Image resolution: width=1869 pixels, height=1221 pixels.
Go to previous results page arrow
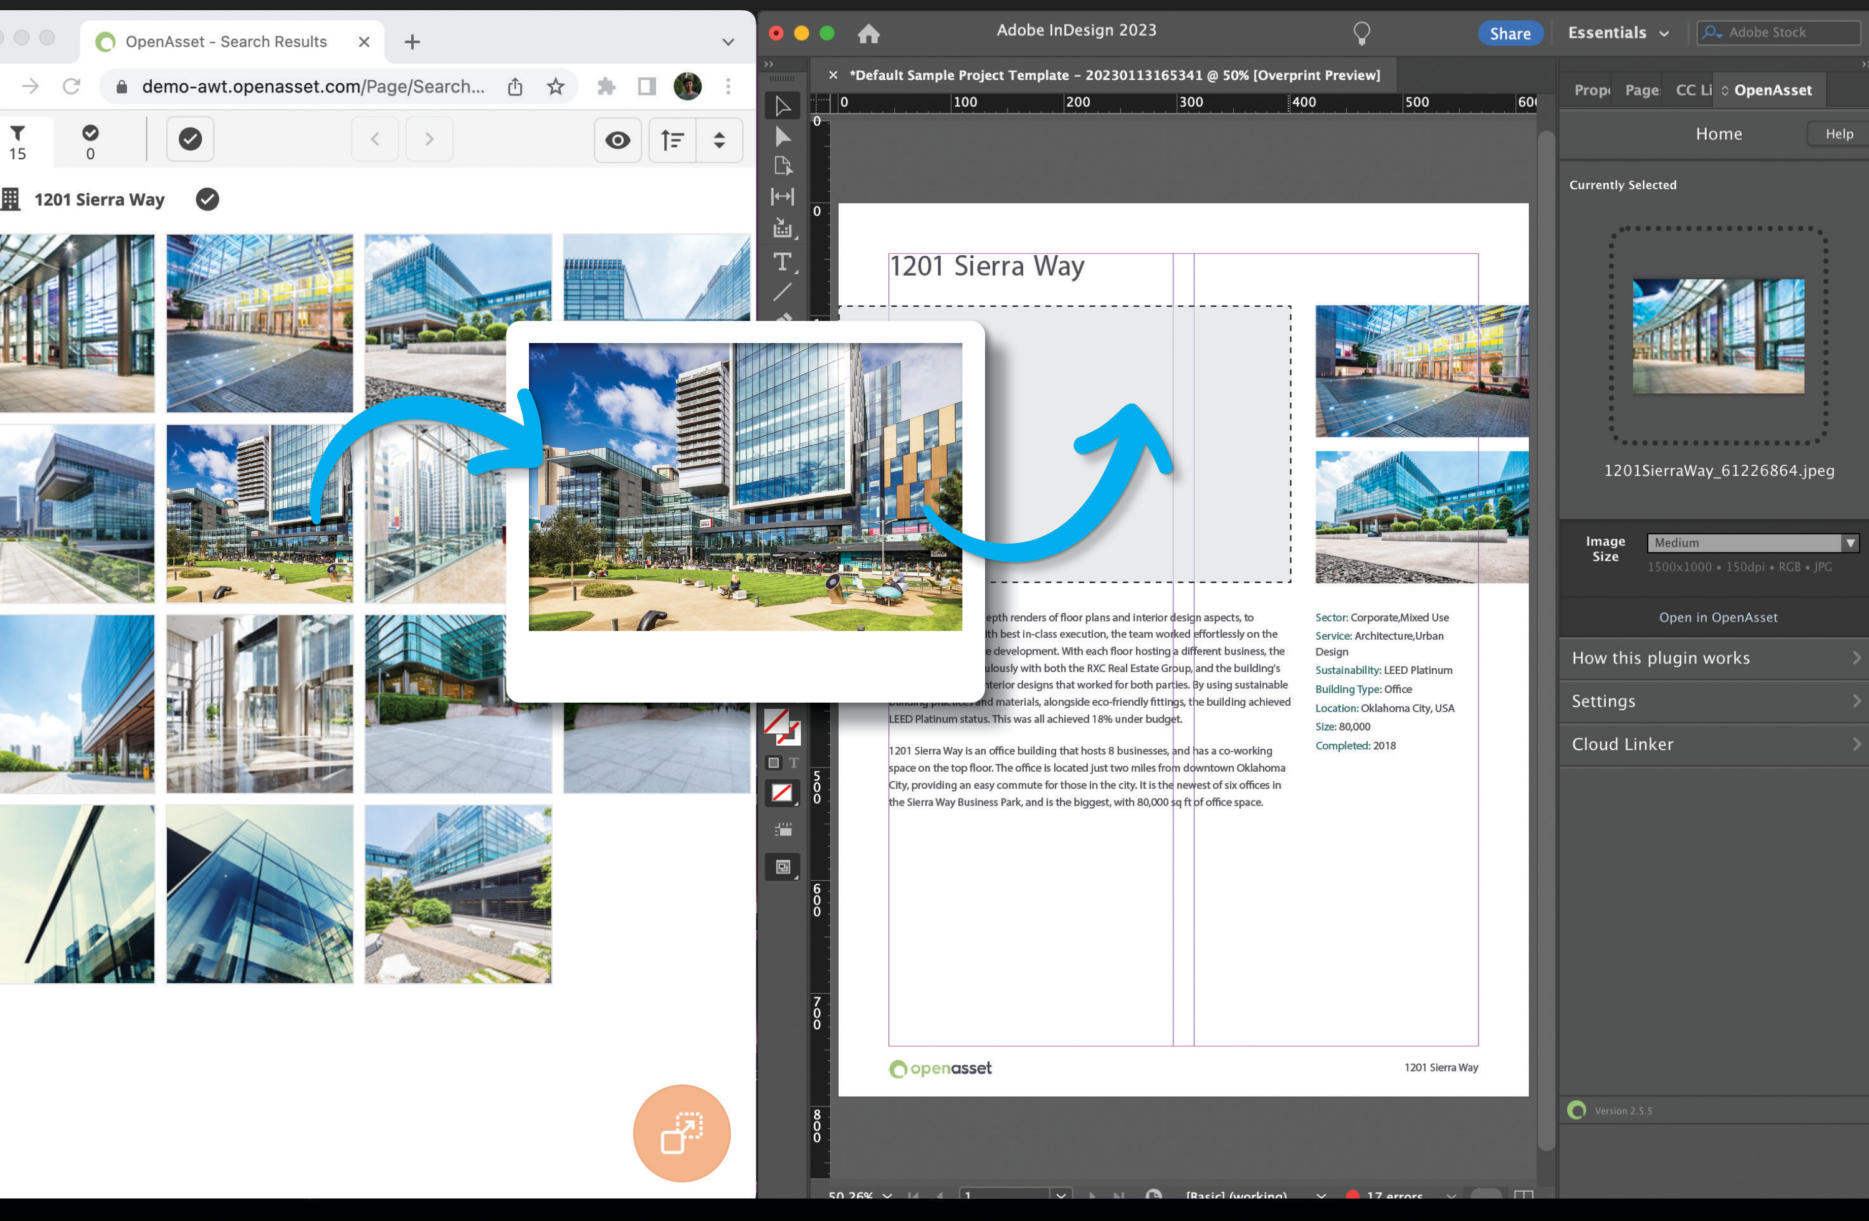[x=375, y=139]
